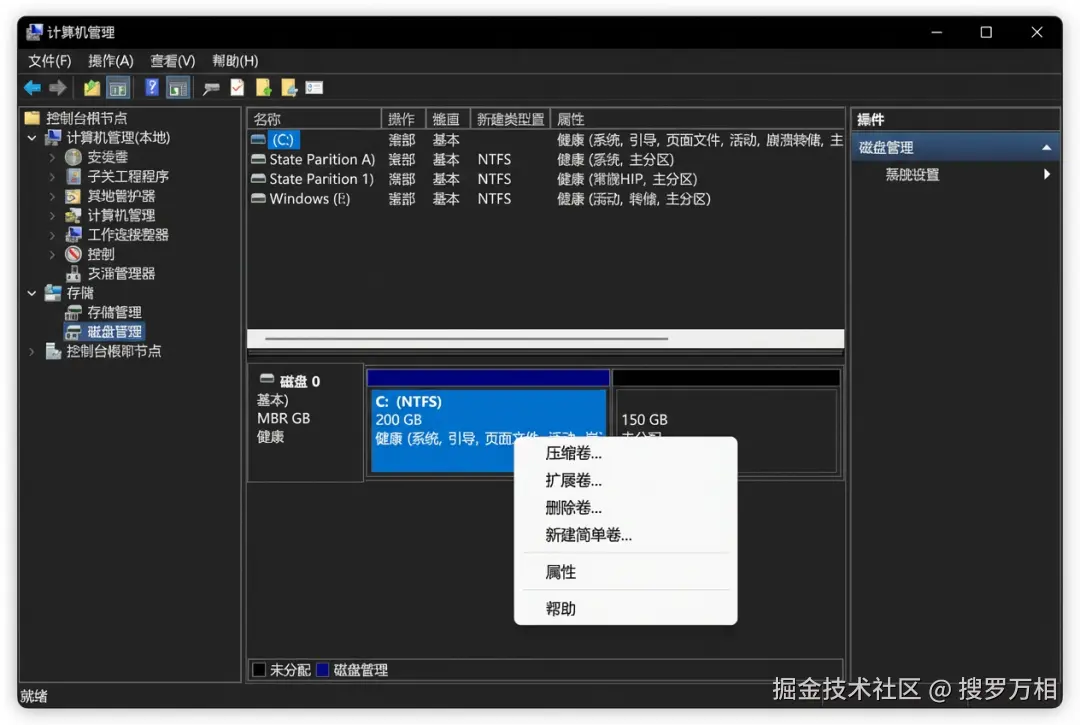The height and width of the screenshot is (725, 1080).
Task: Open the 查看(V) menu
Action: pos(172,61)
